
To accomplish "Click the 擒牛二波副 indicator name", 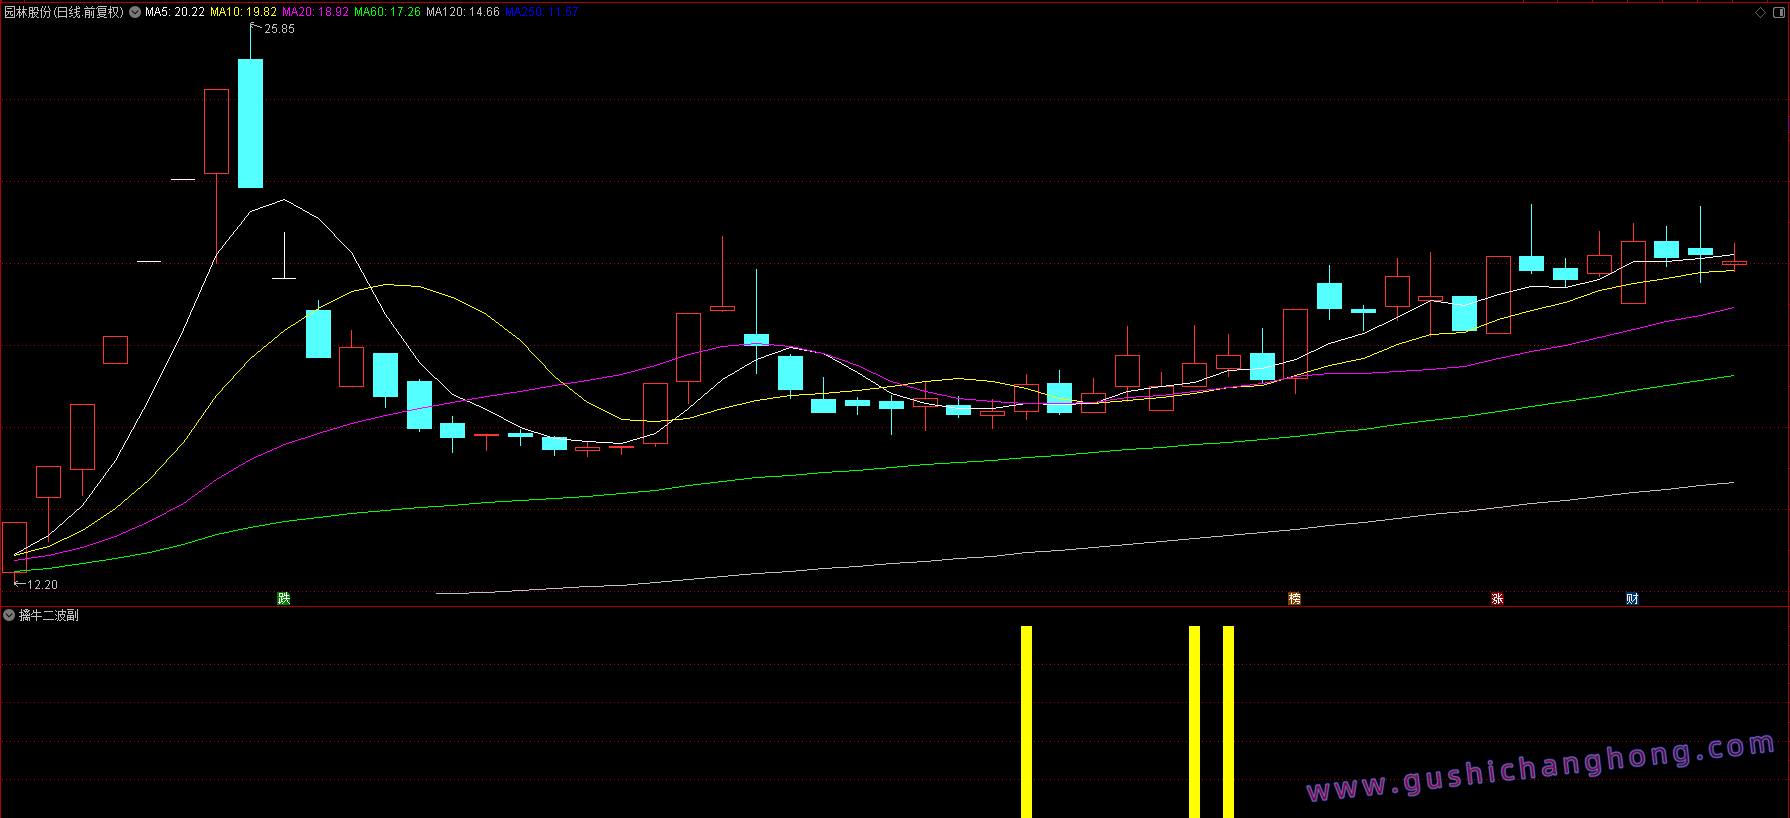I will [x=49, y=615].
